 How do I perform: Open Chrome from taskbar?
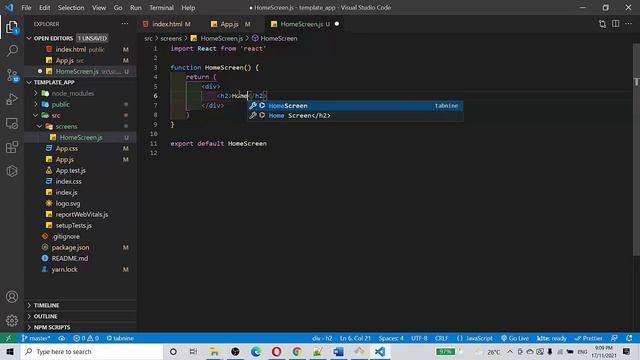[x=297, y=351]
